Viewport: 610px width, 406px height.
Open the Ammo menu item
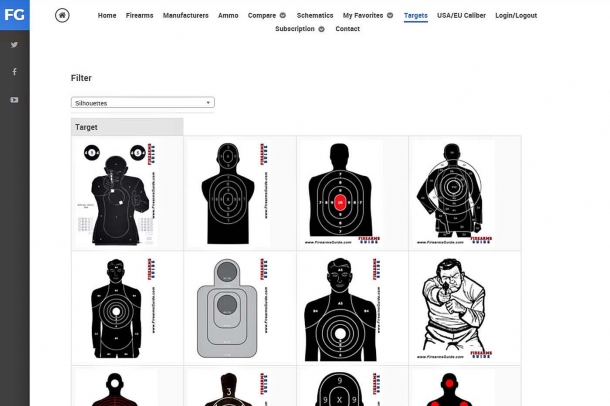point(228,16)
